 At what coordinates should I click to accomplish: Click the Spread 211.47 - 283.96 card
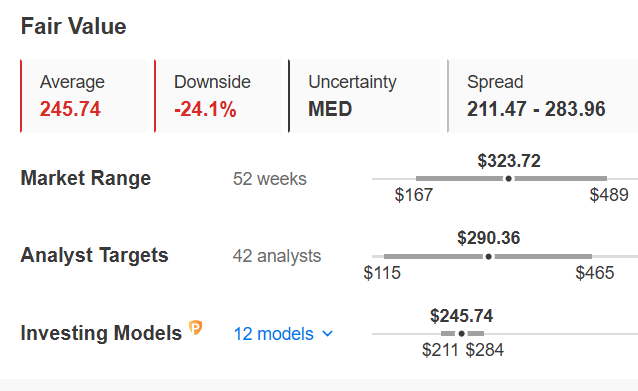point(542,96)
